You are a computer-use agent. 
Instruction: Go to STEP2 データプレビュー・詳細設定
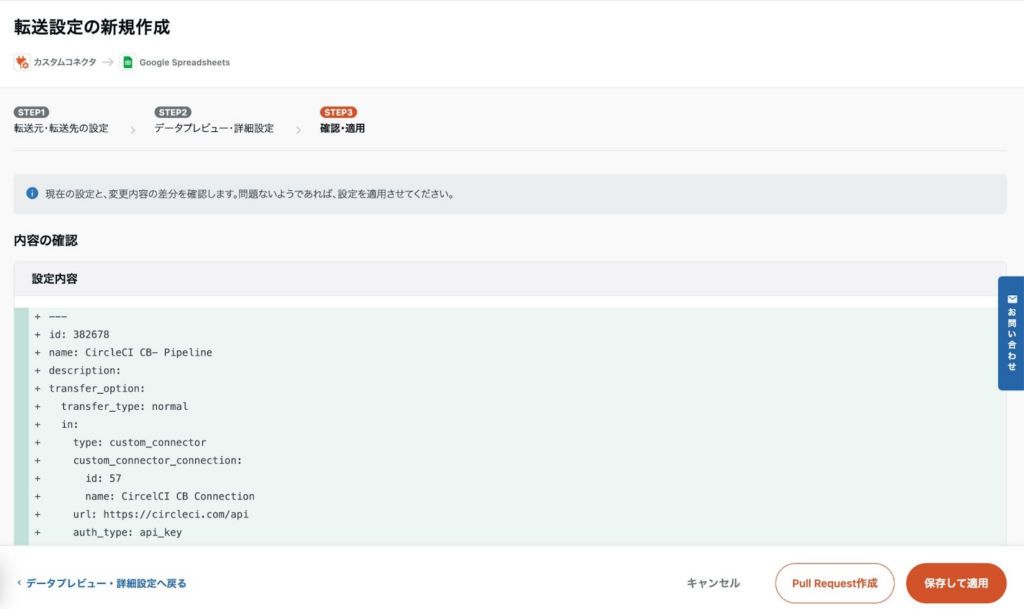[x=213, y=129]
